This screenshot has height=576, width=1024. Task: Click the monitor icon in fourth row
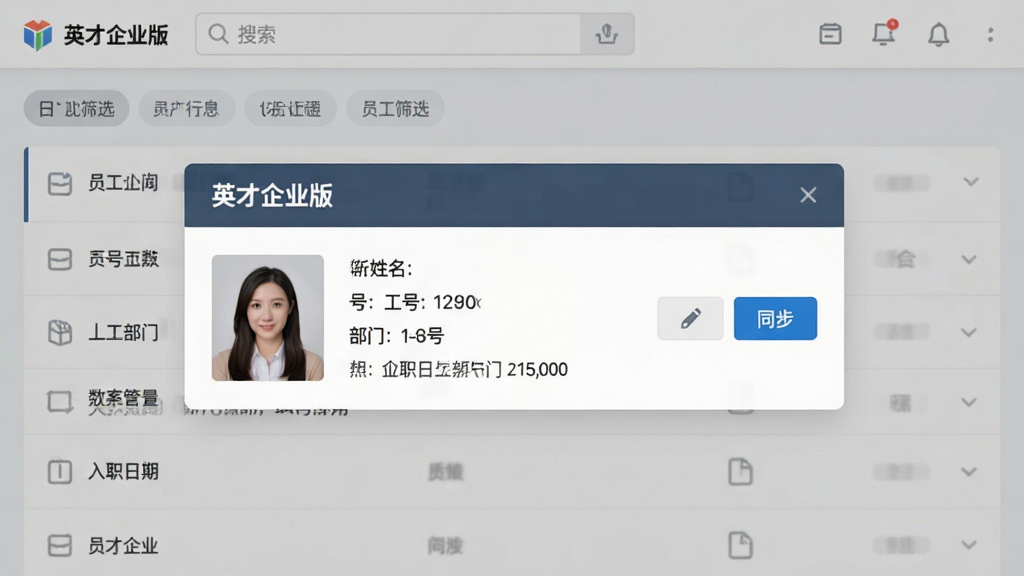[59, 402]
